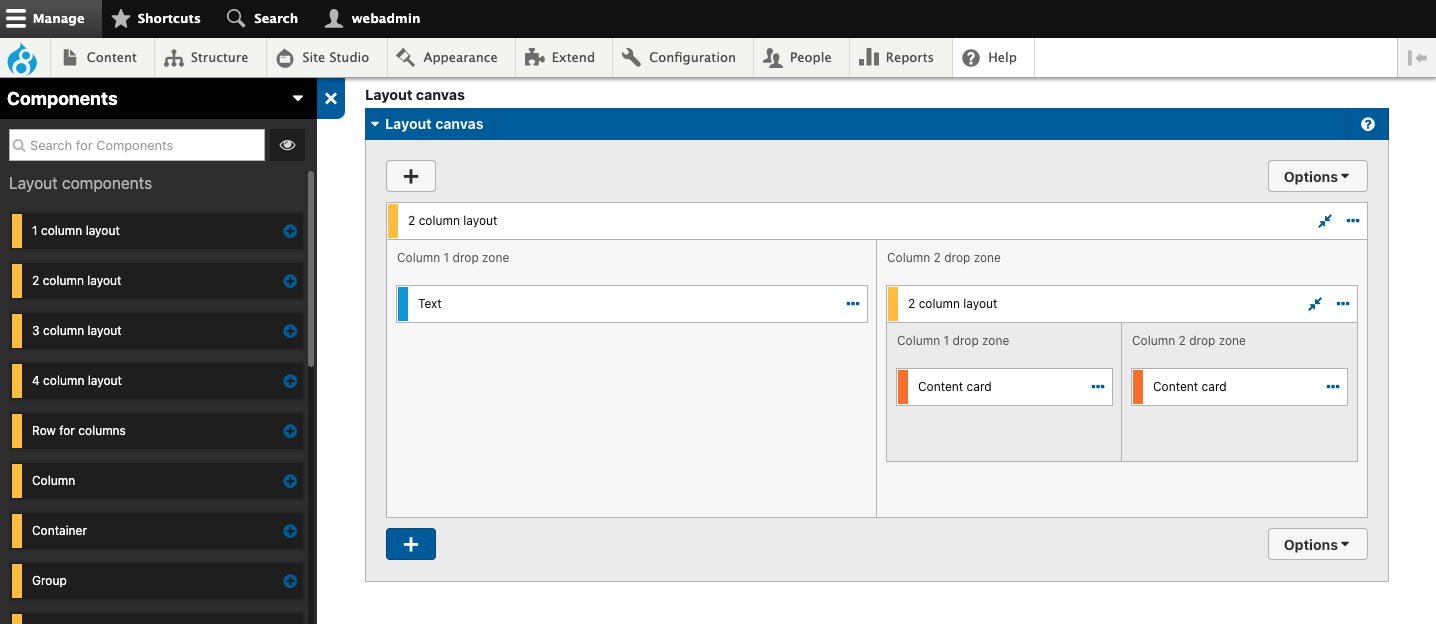This screenshot has width=1436, height=624.
Task: Select the second Content card component
Action: tap(1240, 387)
